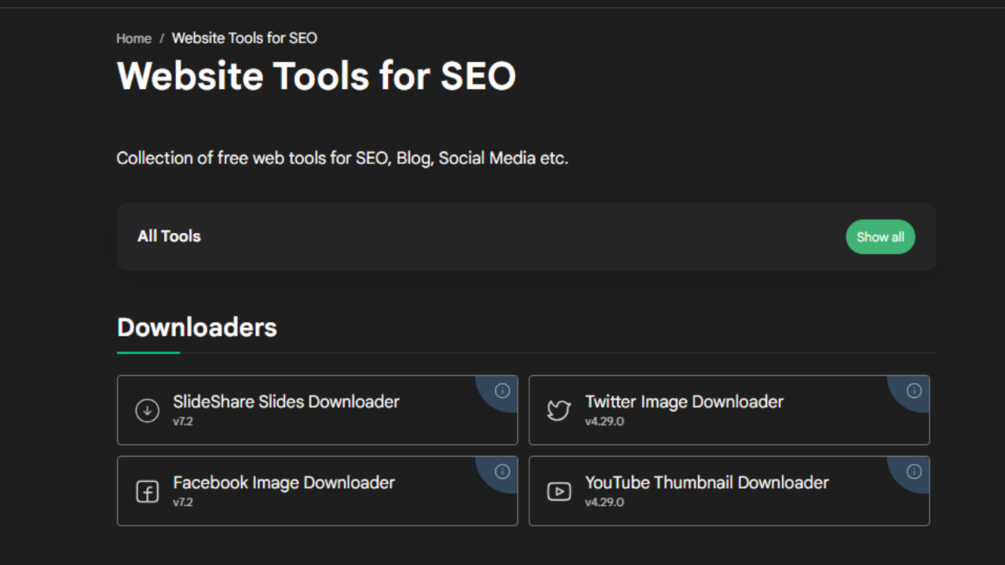Click the Twitter bird icon
Screen dimensions: 1005x565
tap(559, 410)
